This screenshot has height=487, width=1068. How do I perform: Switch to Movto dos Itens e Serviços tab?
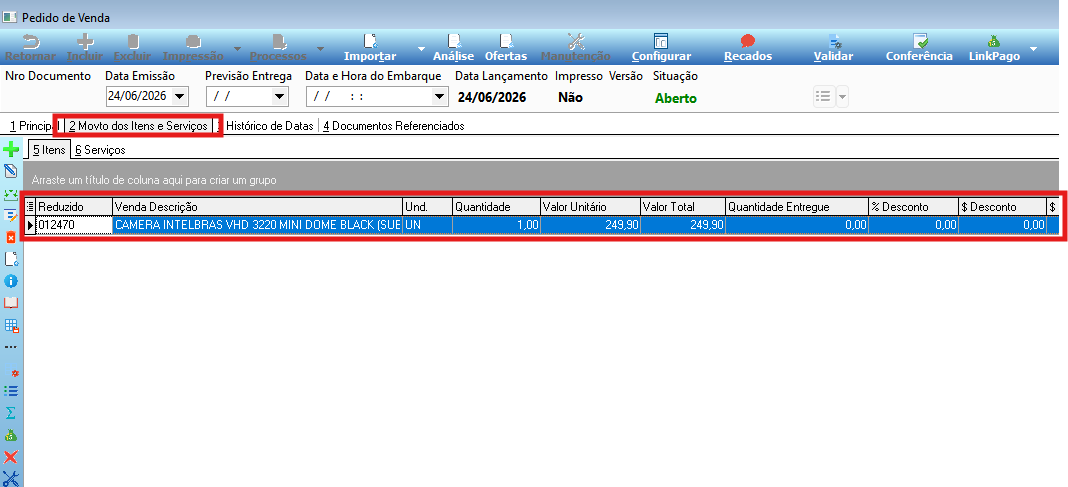[138, 126]
